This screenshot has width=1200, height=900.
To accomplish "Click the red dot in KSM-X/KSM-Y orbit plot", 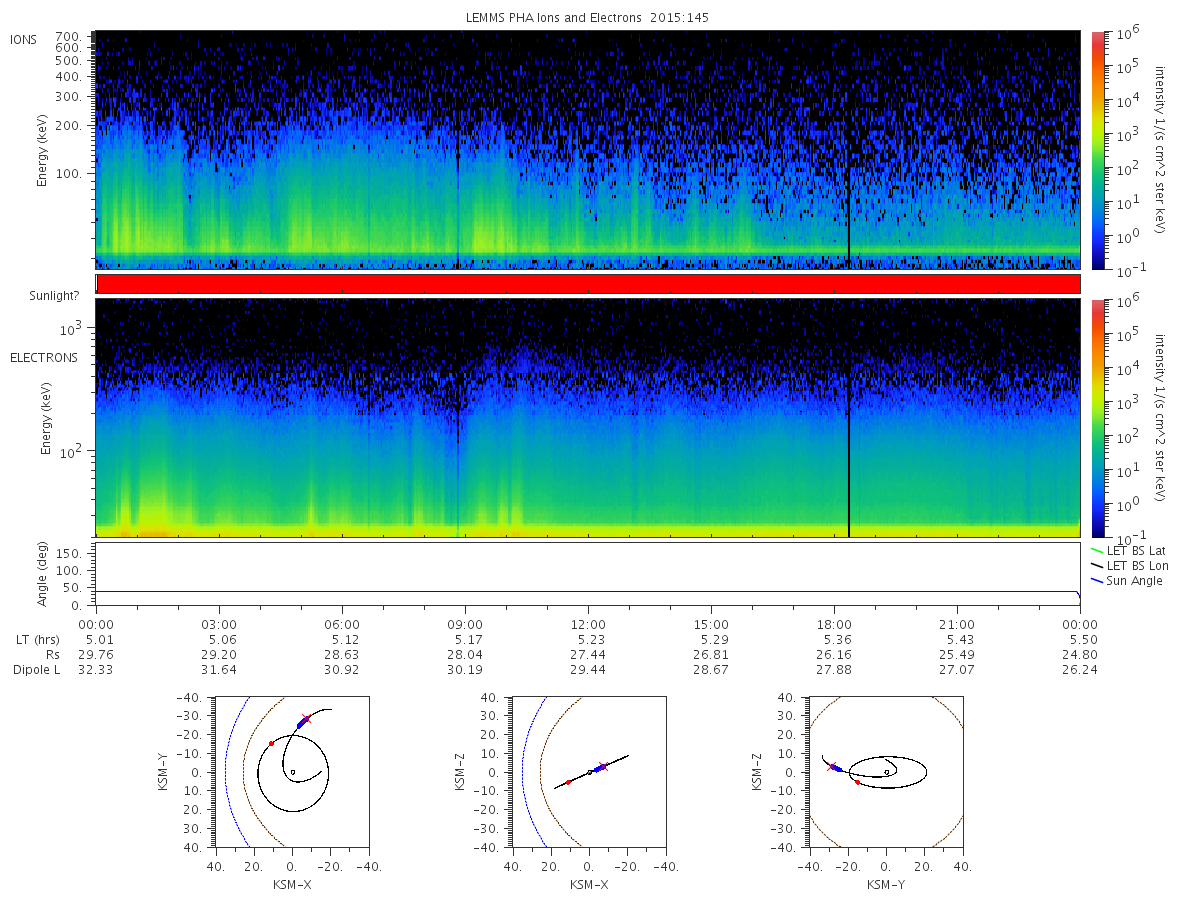I will (x=271, y=743).
